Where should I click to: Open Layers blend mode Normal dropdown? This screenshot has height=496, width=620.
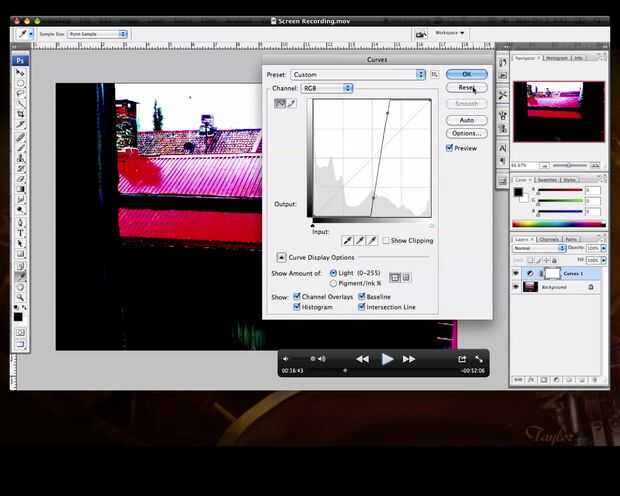coord(539,248)
